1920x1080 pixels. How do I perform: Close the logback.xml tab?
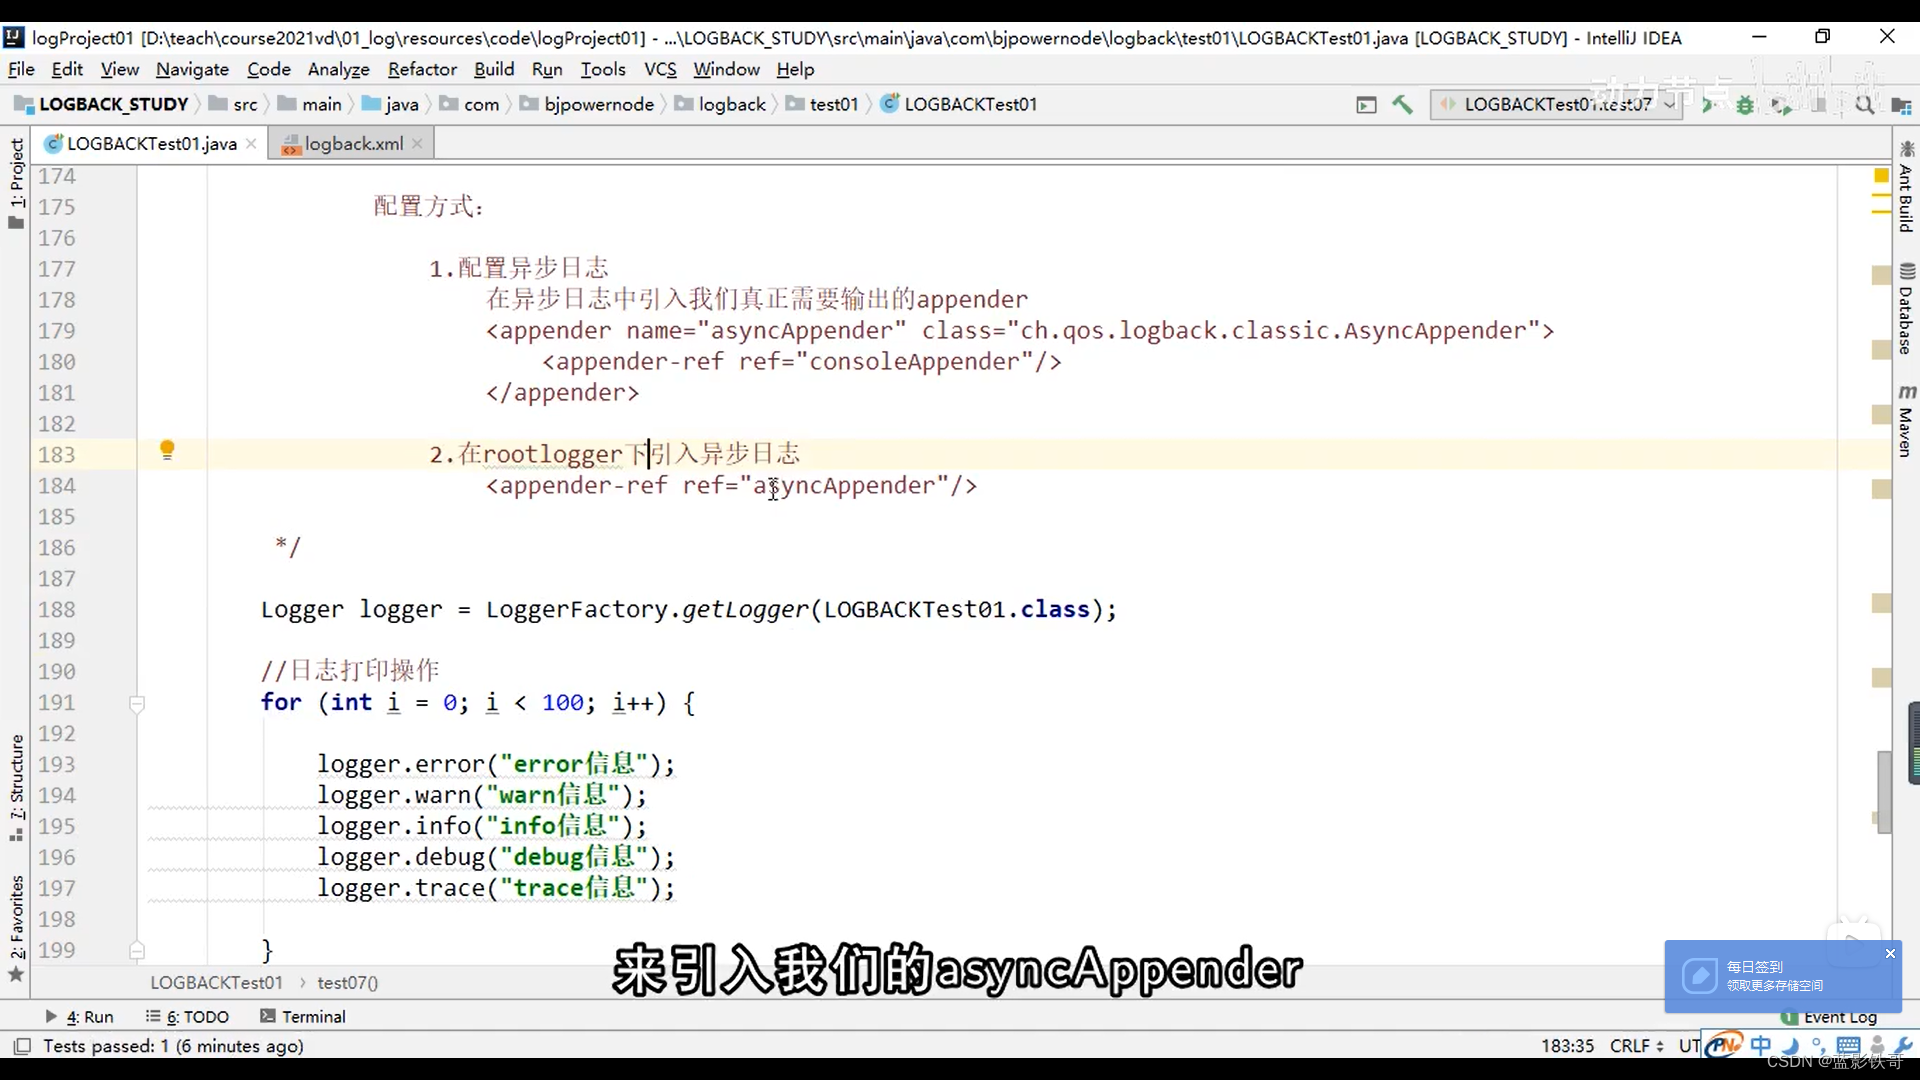417,144
